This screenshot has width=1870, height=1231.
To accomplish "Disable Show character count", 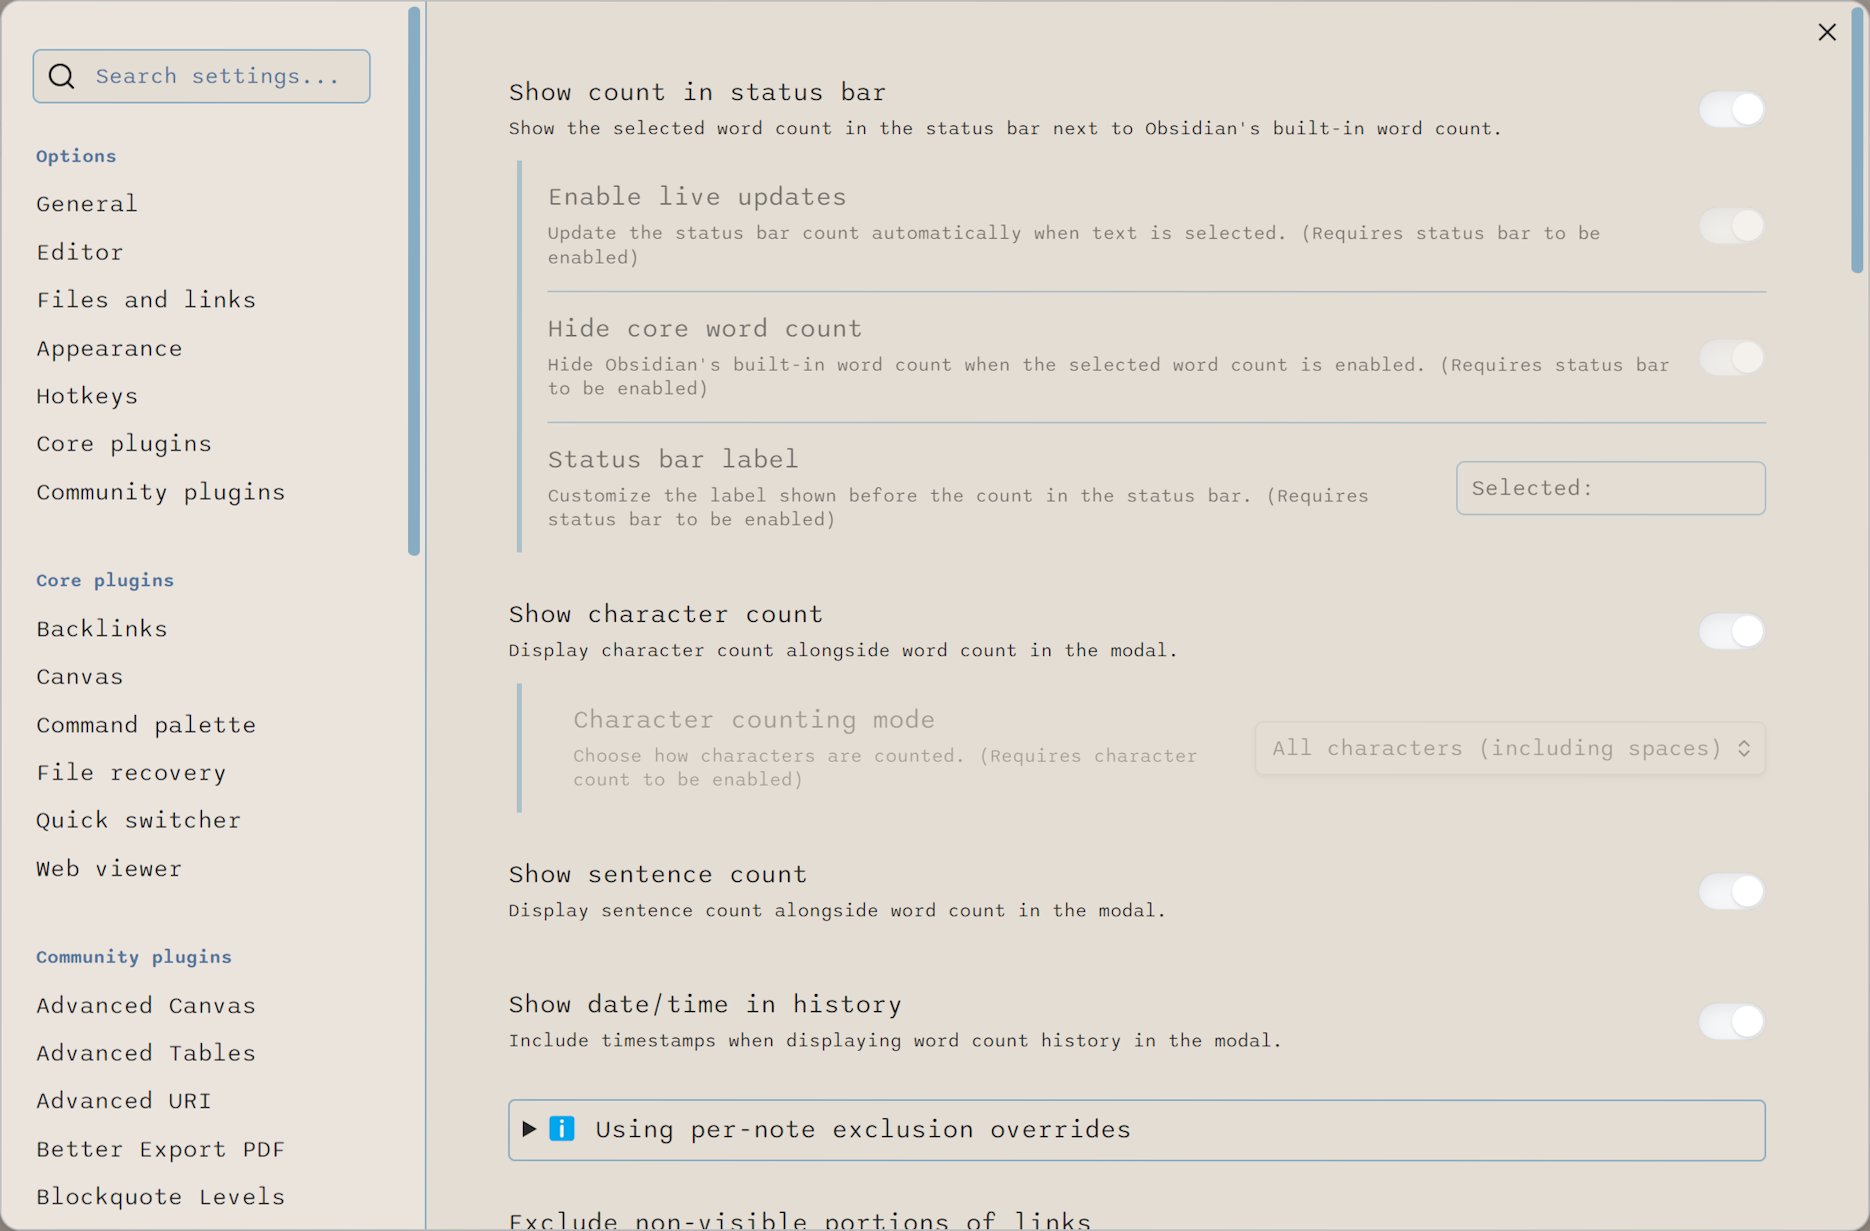I will pyautogui.click(x=1731, y=631).
